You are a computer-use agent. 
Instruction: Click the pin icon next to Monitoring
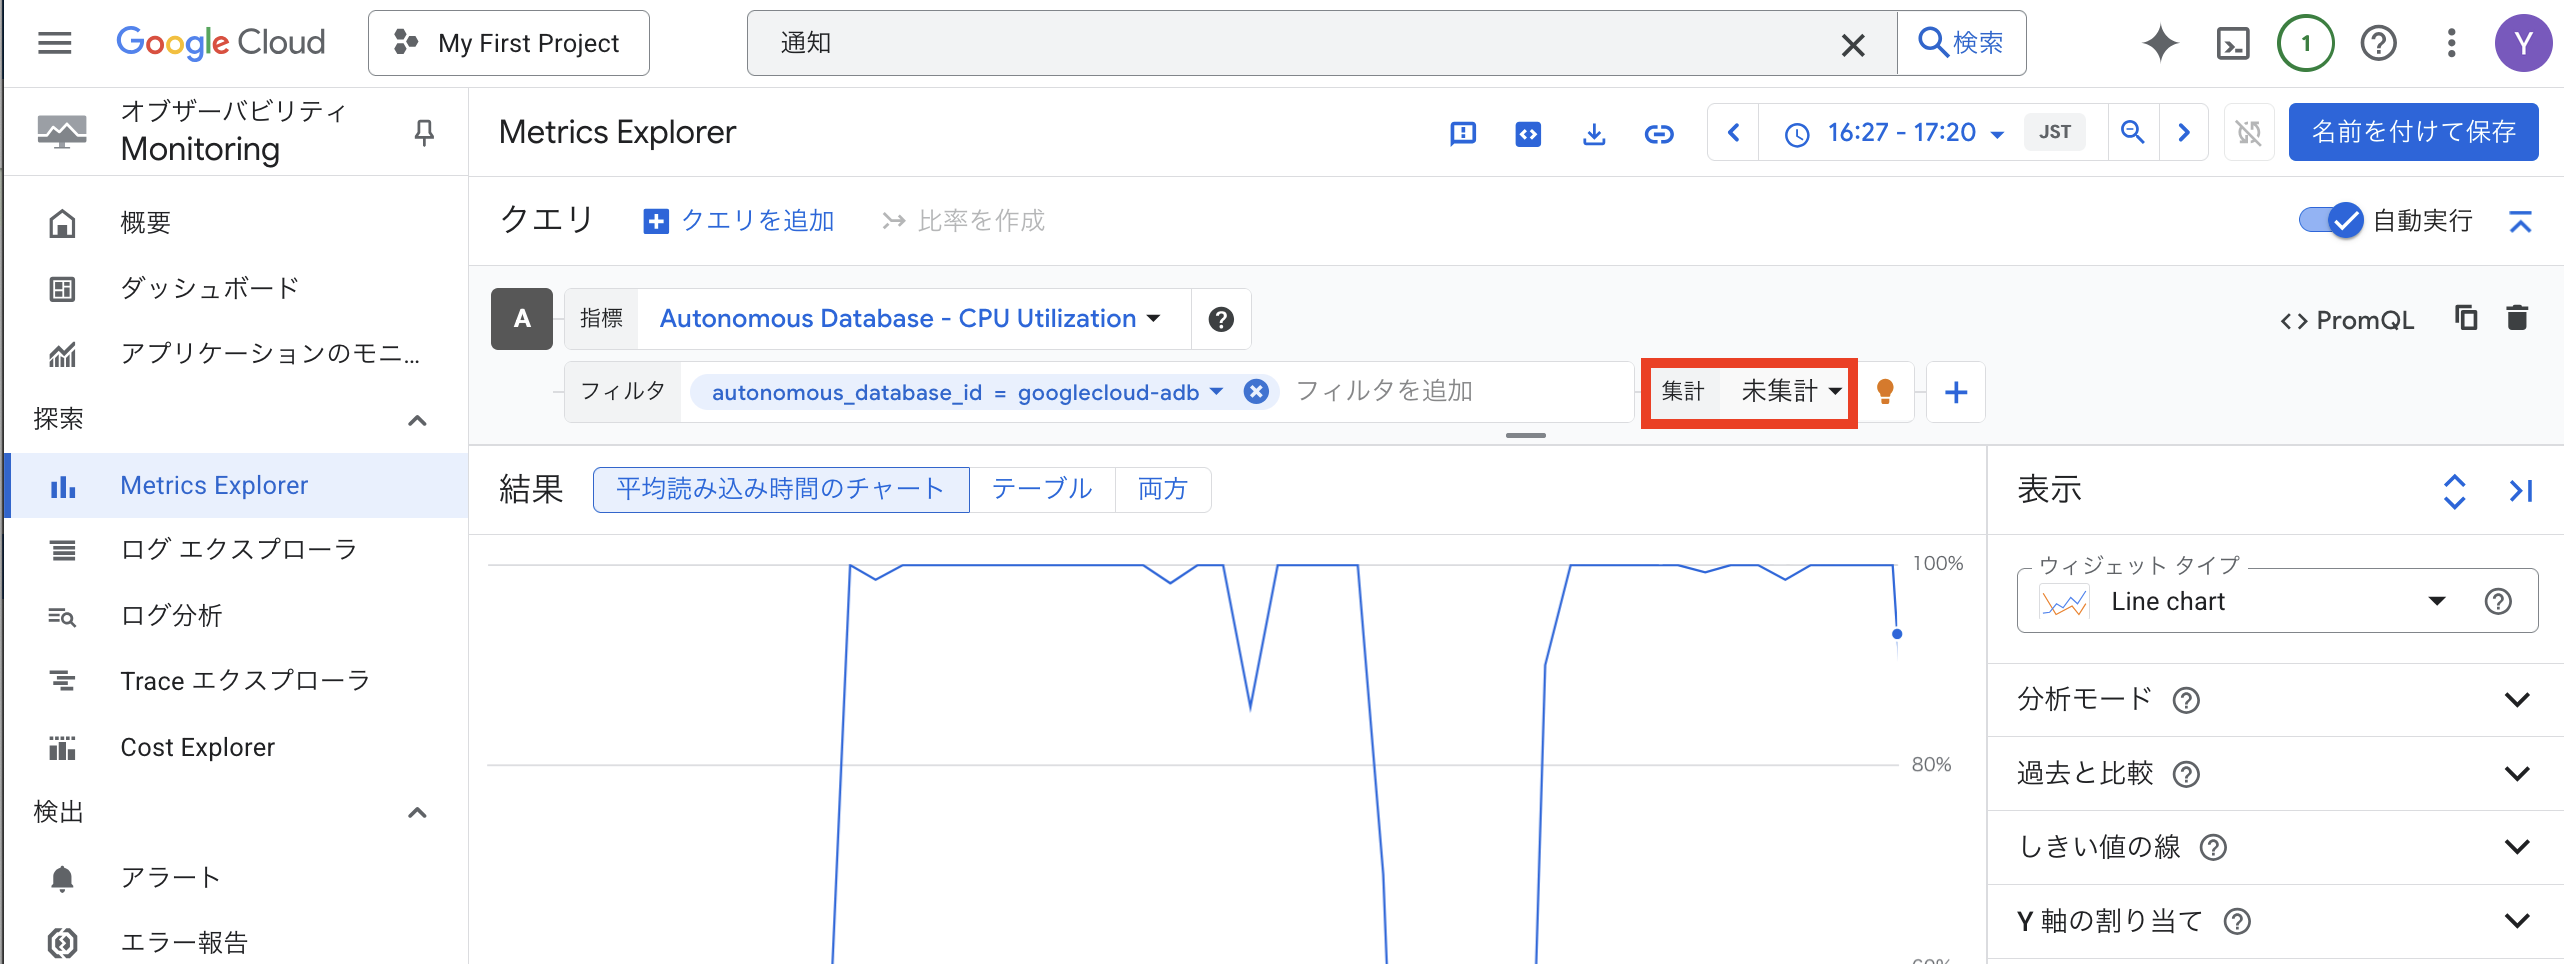tap(423, 131)
